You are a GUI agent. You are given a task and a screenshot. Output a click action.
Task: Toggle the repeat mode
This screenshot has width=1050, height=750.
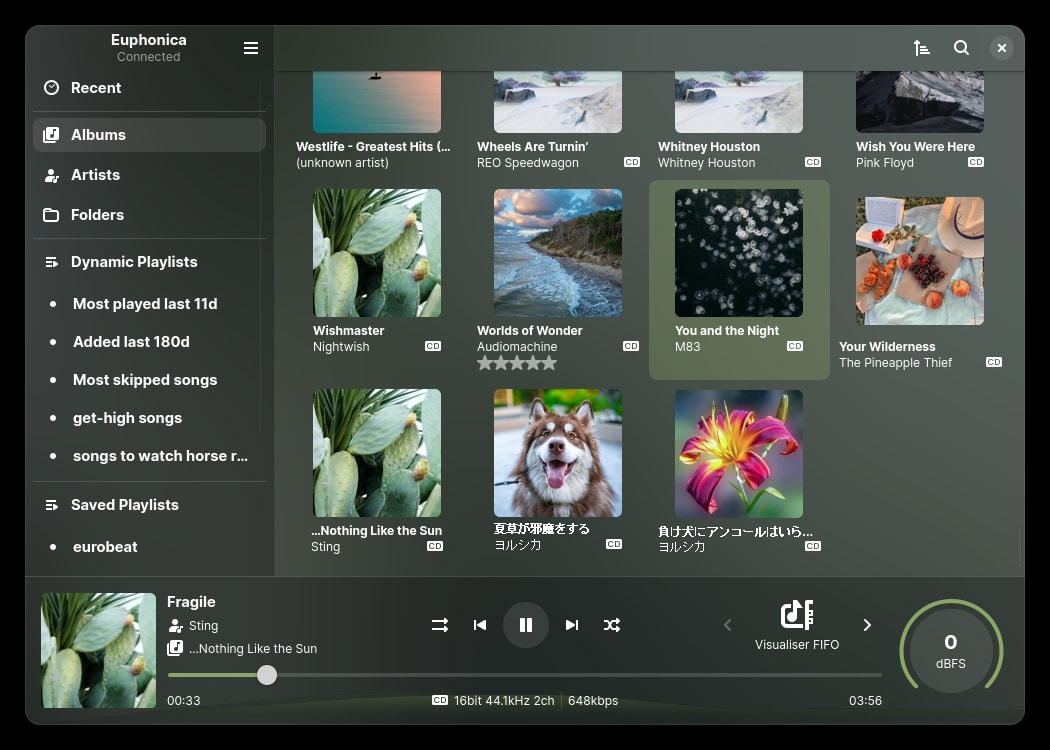440,625
